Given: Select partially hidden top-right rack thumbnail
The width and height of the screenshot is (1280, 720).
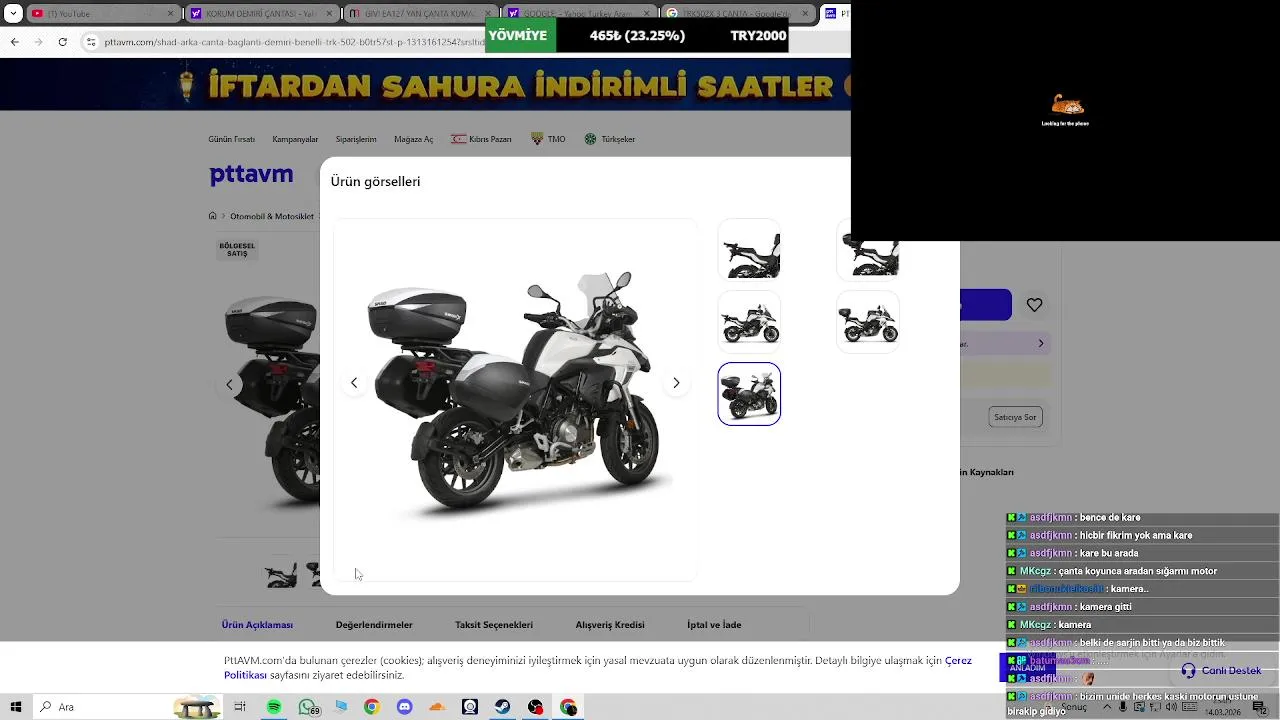Looking at the screenshot, I should pyautogui.click(x=867, y=260).
